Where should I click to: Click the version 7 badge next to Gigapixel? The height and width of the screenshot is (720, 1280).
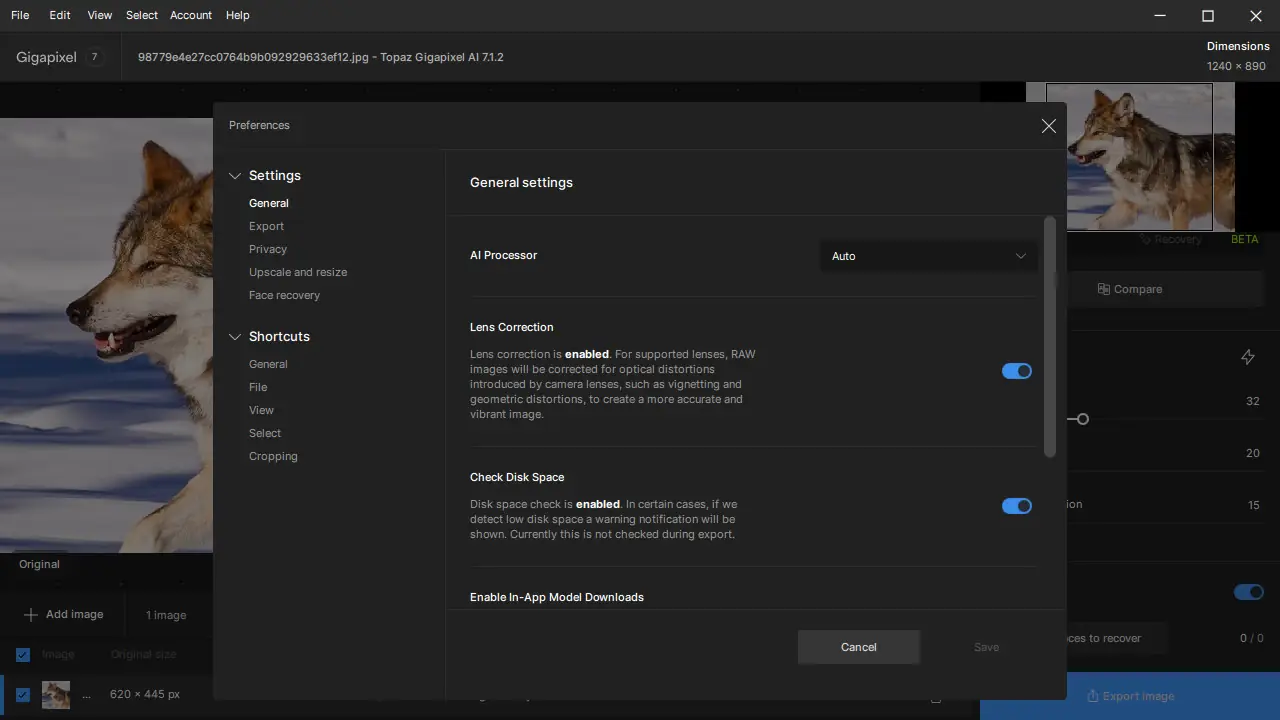pos(95,57)
